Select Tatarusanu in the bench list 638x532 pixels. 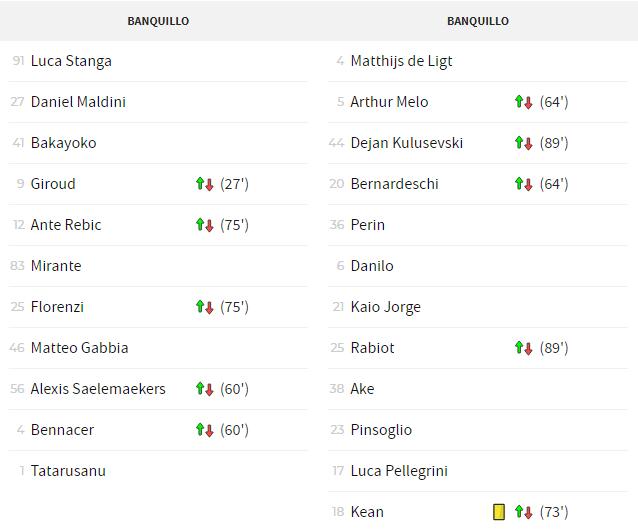68,471
